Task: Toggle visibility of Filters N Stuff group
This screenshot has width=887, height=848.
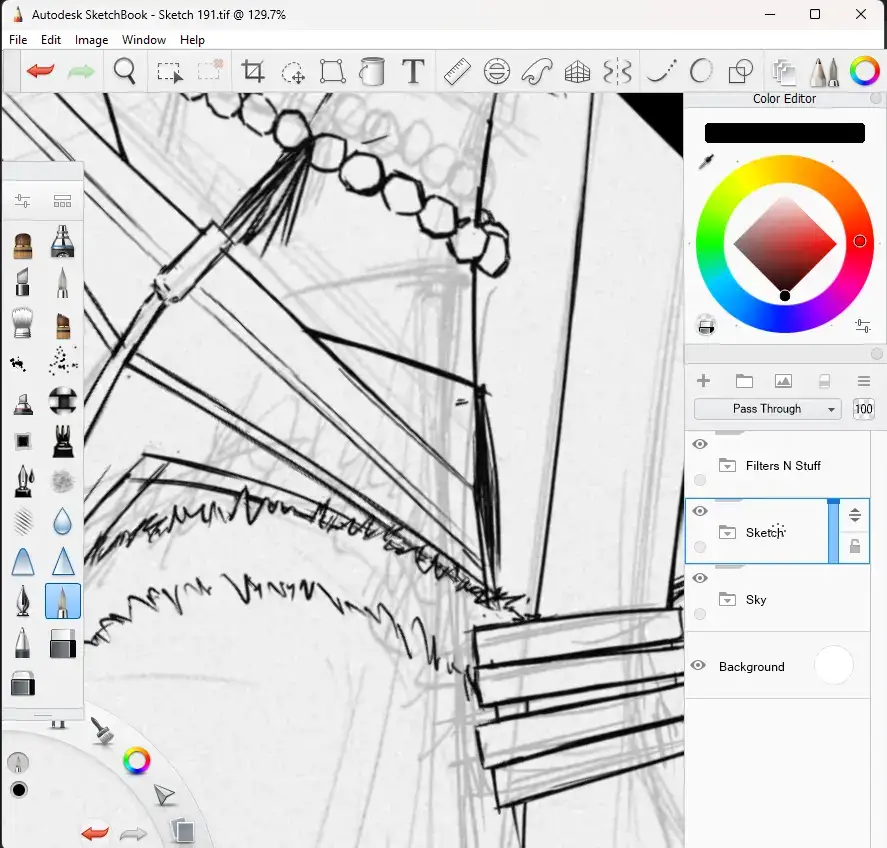Action: tap(700, 444)
